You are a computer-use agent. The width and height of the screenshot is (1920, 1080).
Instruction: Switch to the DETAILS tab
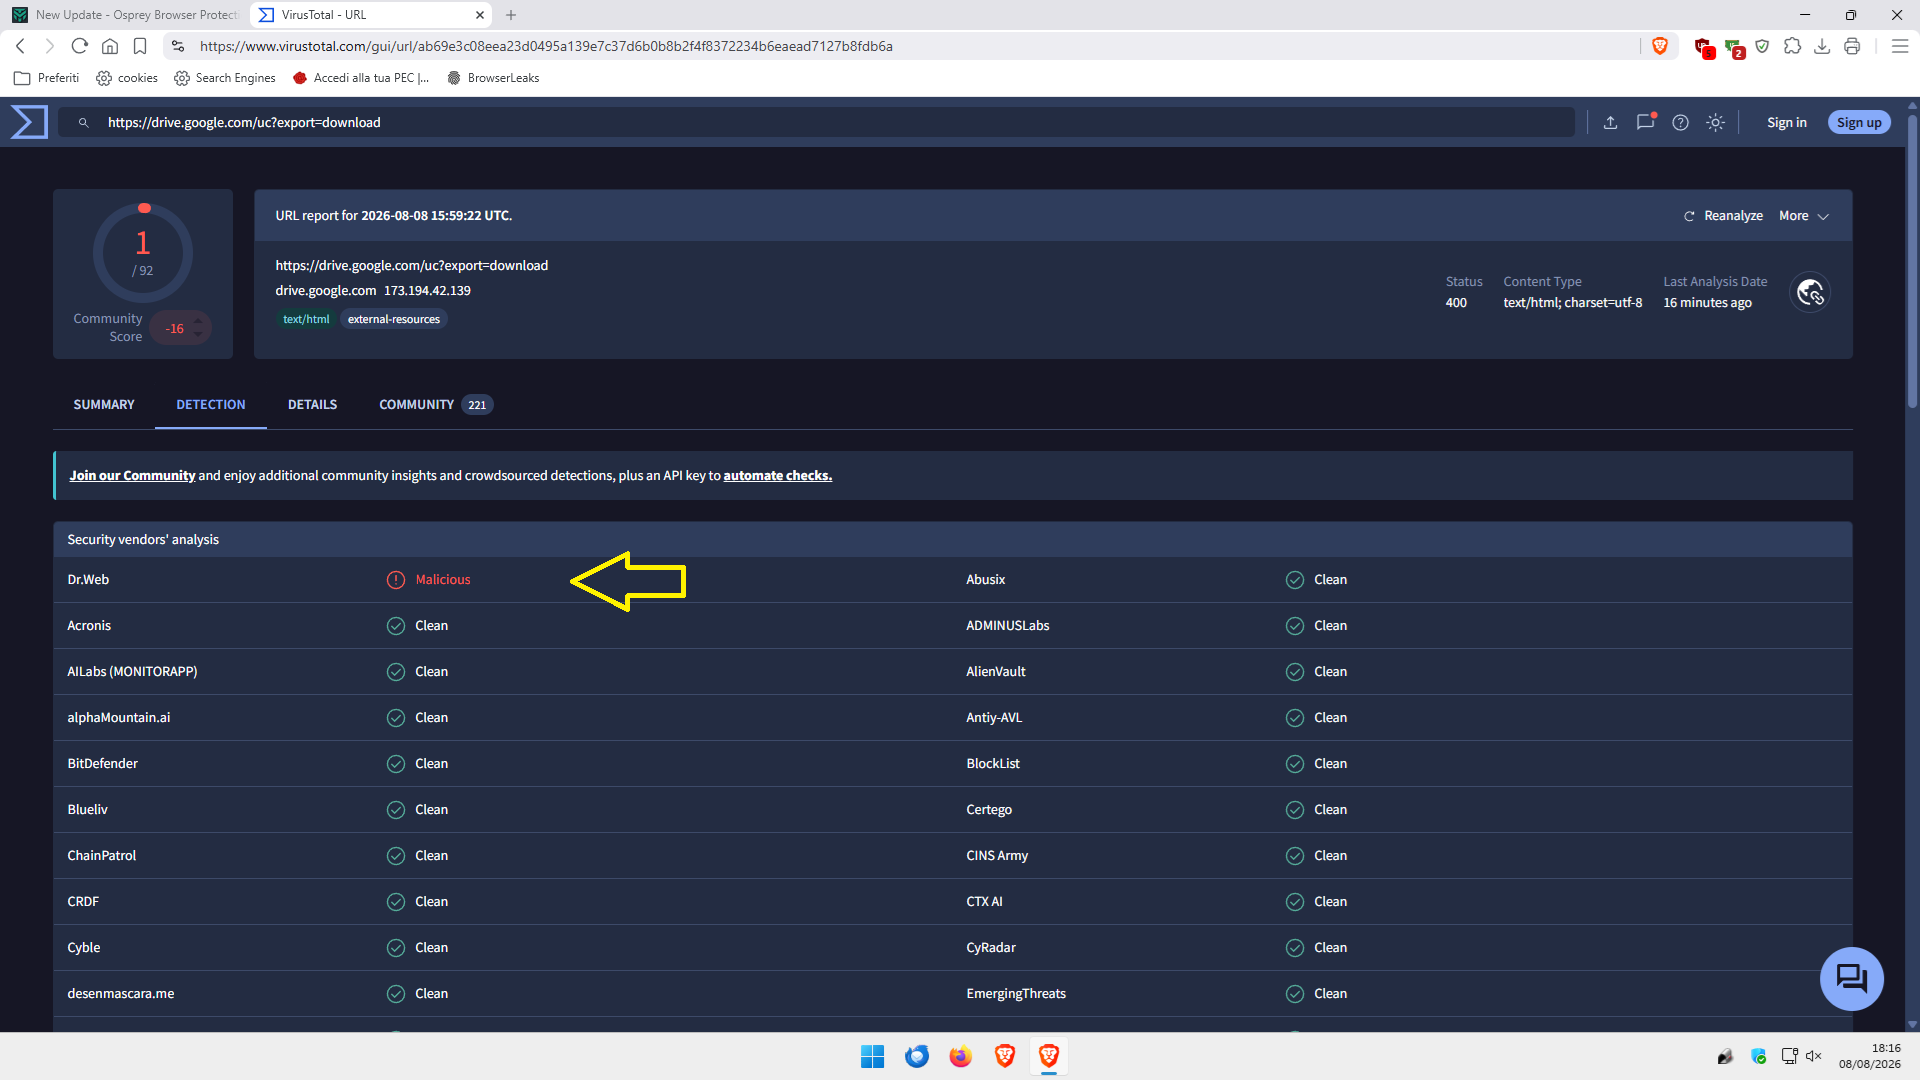(x=312, y=405)
